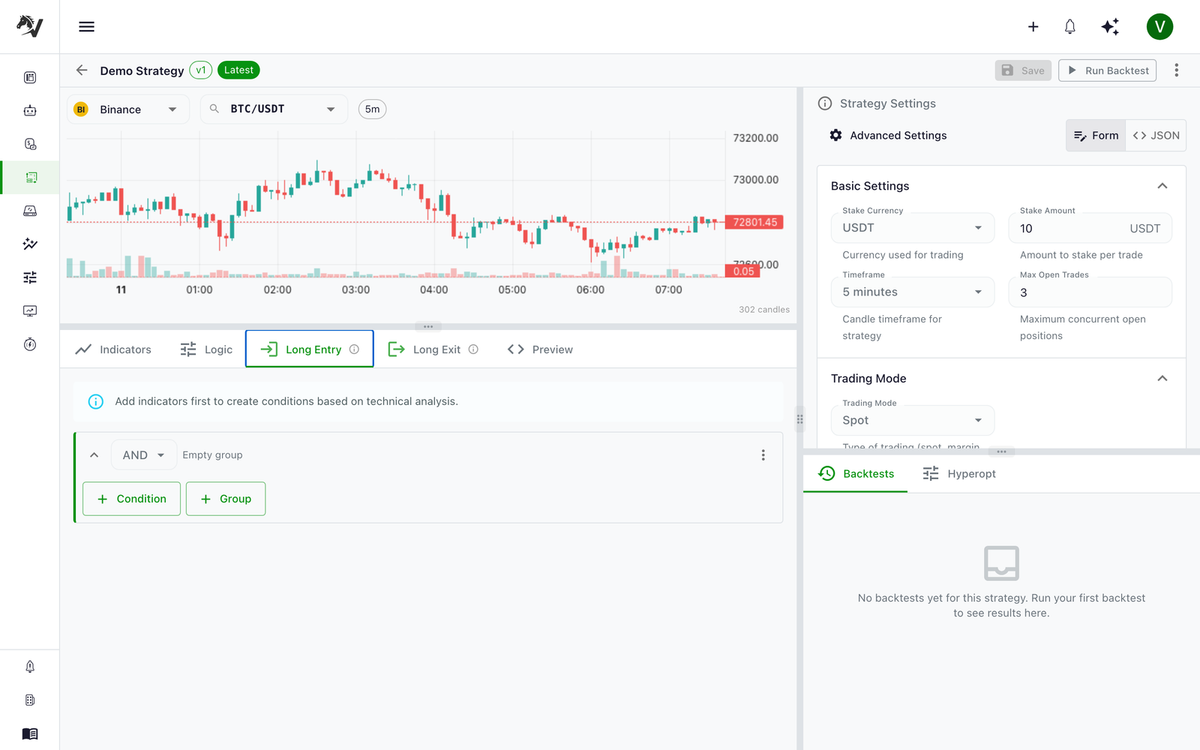
Task: Click the Run Backtest button
Action: [1107, 70]
